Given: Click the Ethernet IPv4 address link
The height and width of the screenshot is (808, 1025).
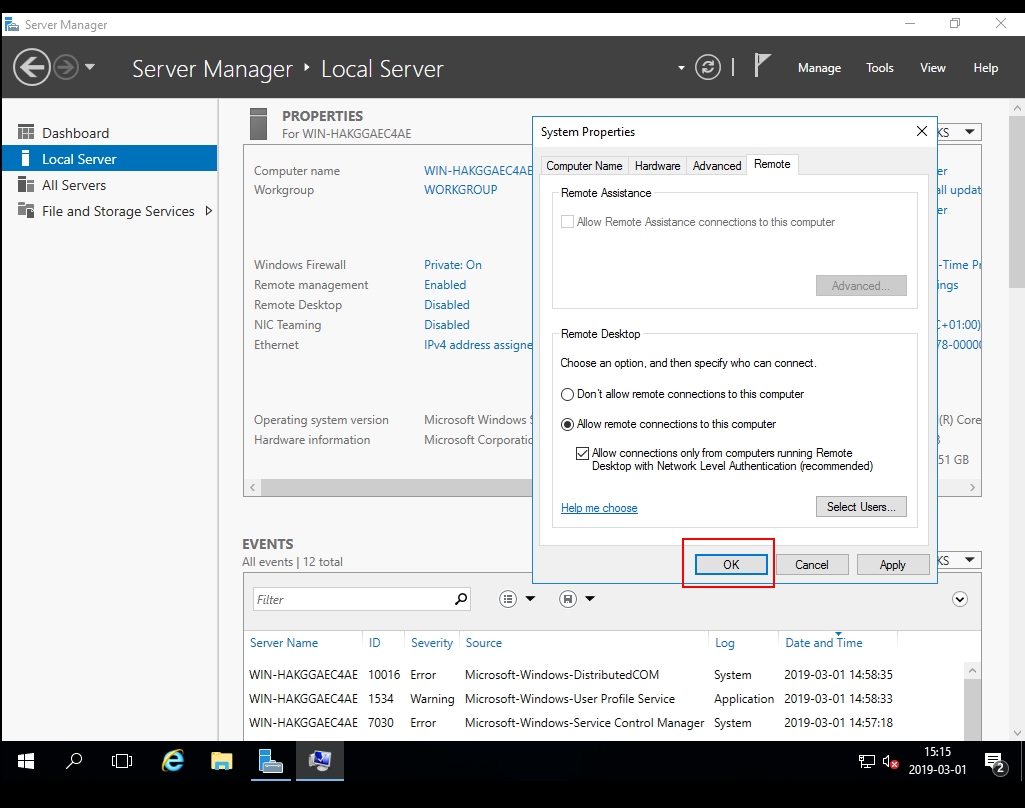Looking at the screenshot, I should point(478,345).
